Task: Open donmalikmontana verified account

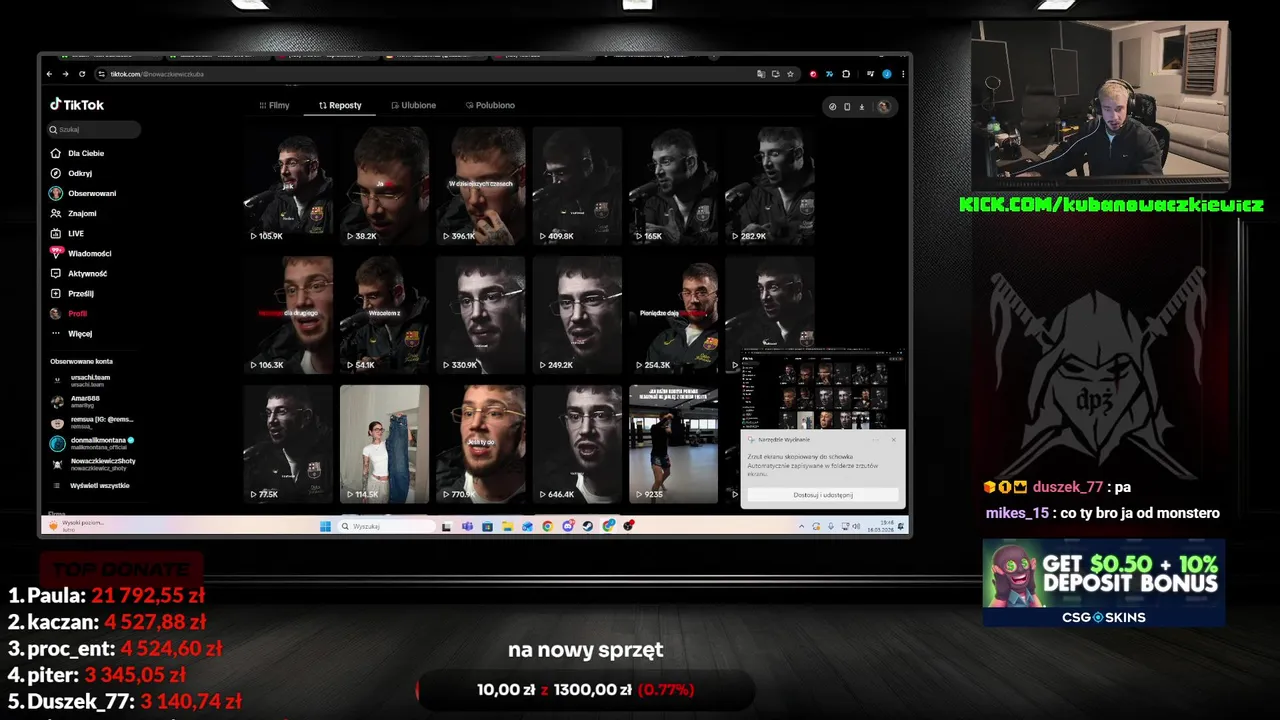Action: click(93, 443)
